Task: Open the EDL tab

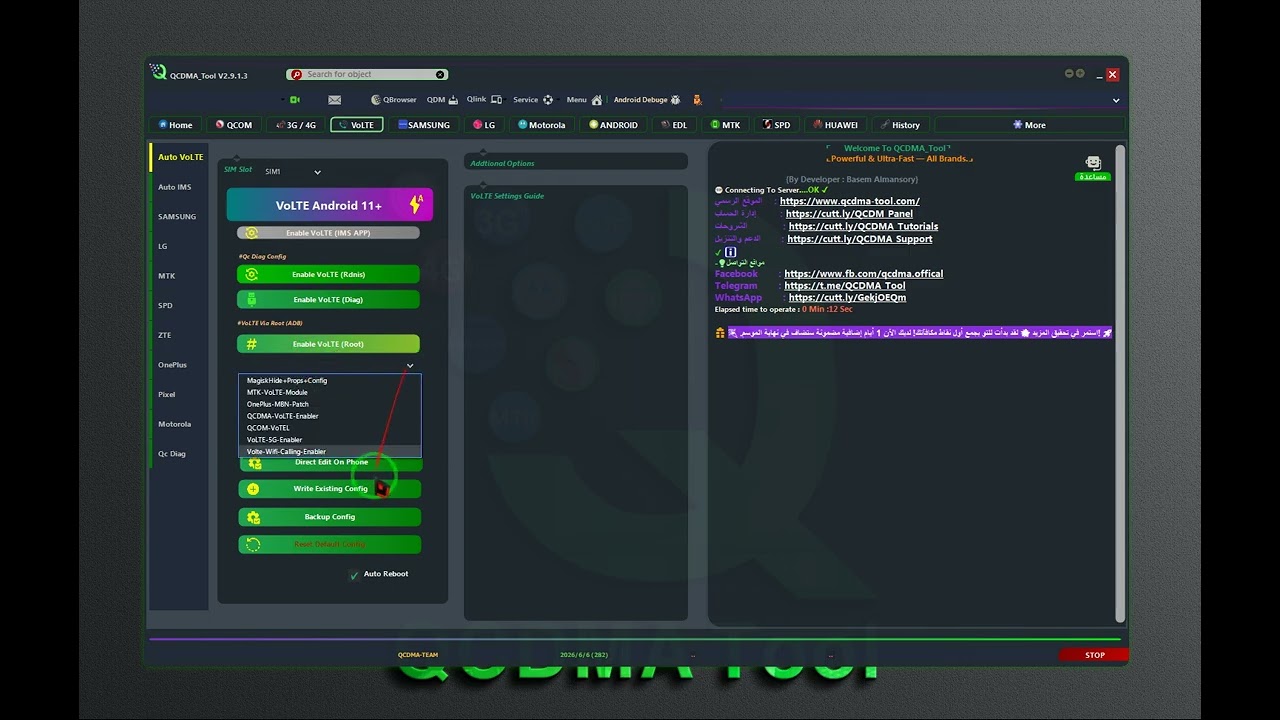Action: (x=674, y=125)
